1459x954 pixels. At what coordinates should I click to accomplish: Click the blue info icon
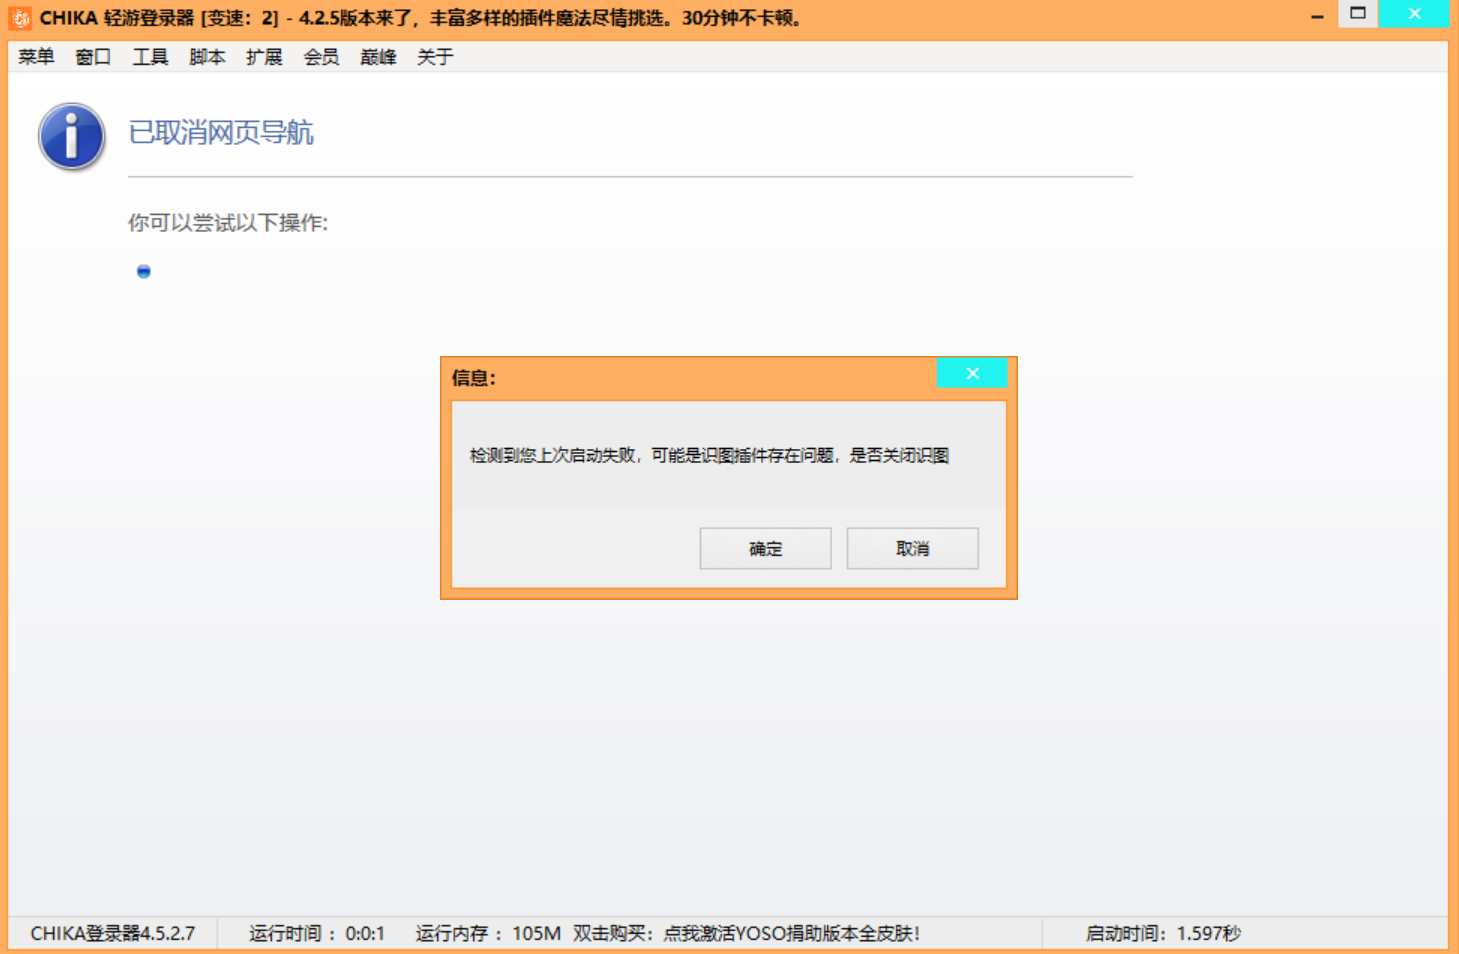71,137
